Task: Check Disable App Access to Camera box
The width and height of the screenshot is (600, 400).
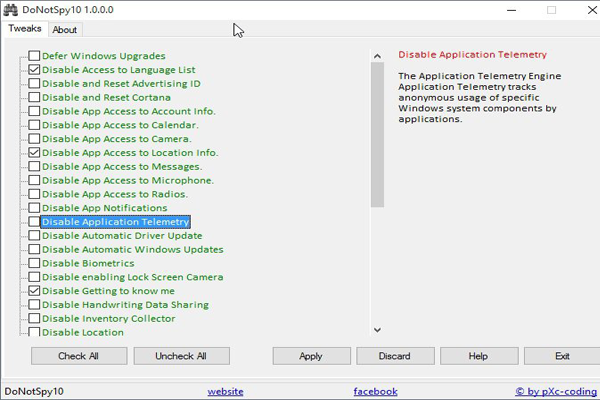Action: [x=34, y=138]
